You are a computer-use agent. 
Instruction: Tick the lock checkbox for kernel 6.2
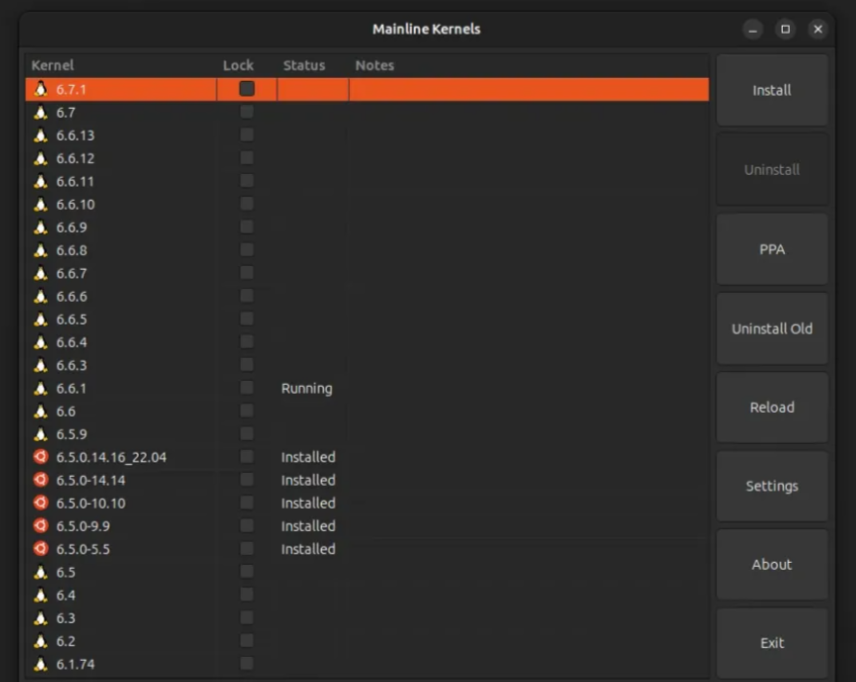pyautogui.click(x=247, y=641)
